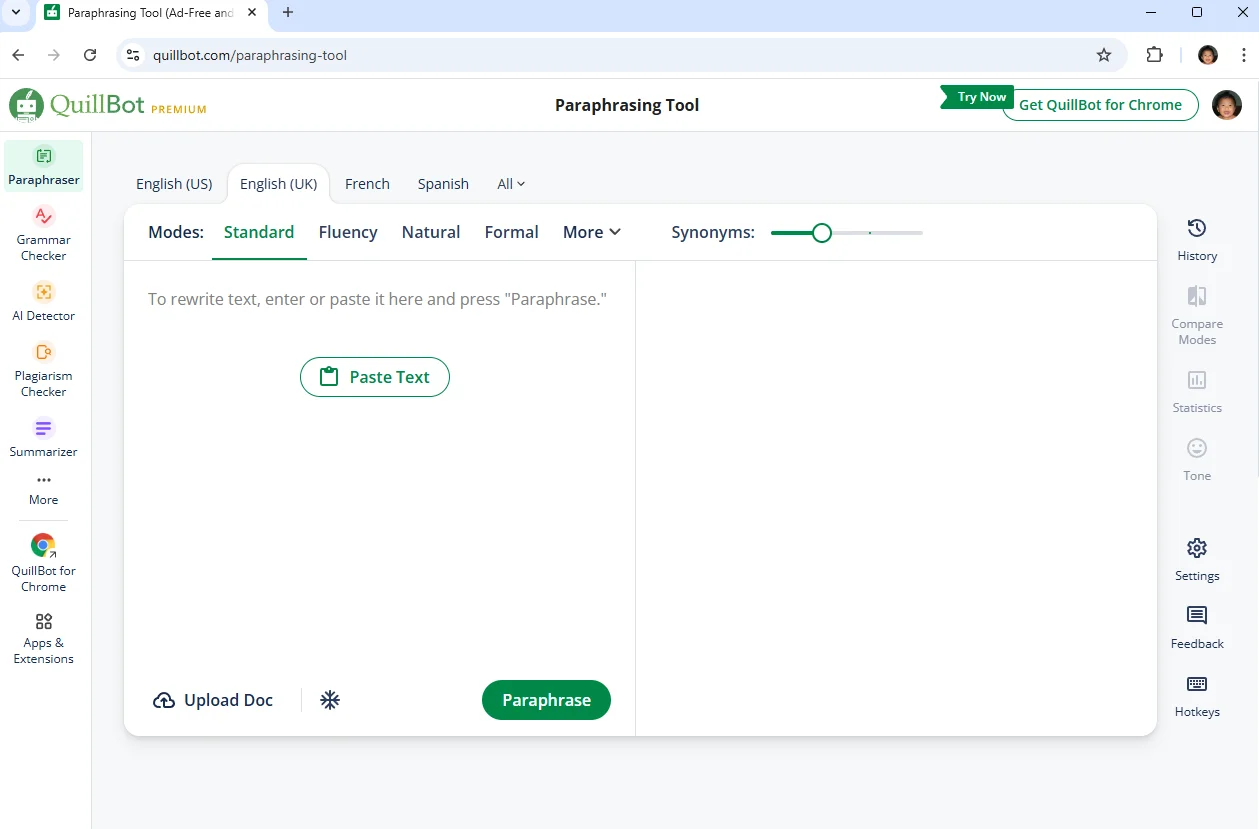Click the Modes label
The image size is (1259, 829).
tap(176, 232)
